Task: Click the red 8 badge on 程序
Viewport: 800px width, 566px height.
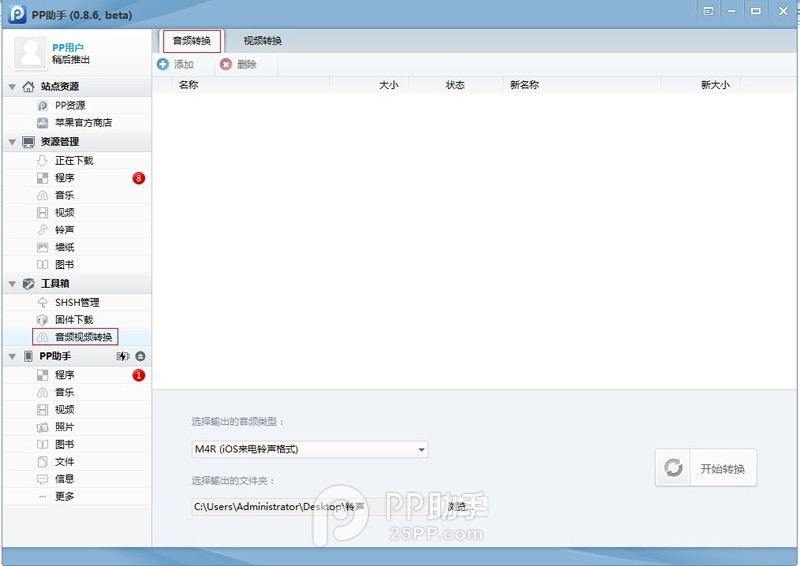Action: [x=138, y=178]
